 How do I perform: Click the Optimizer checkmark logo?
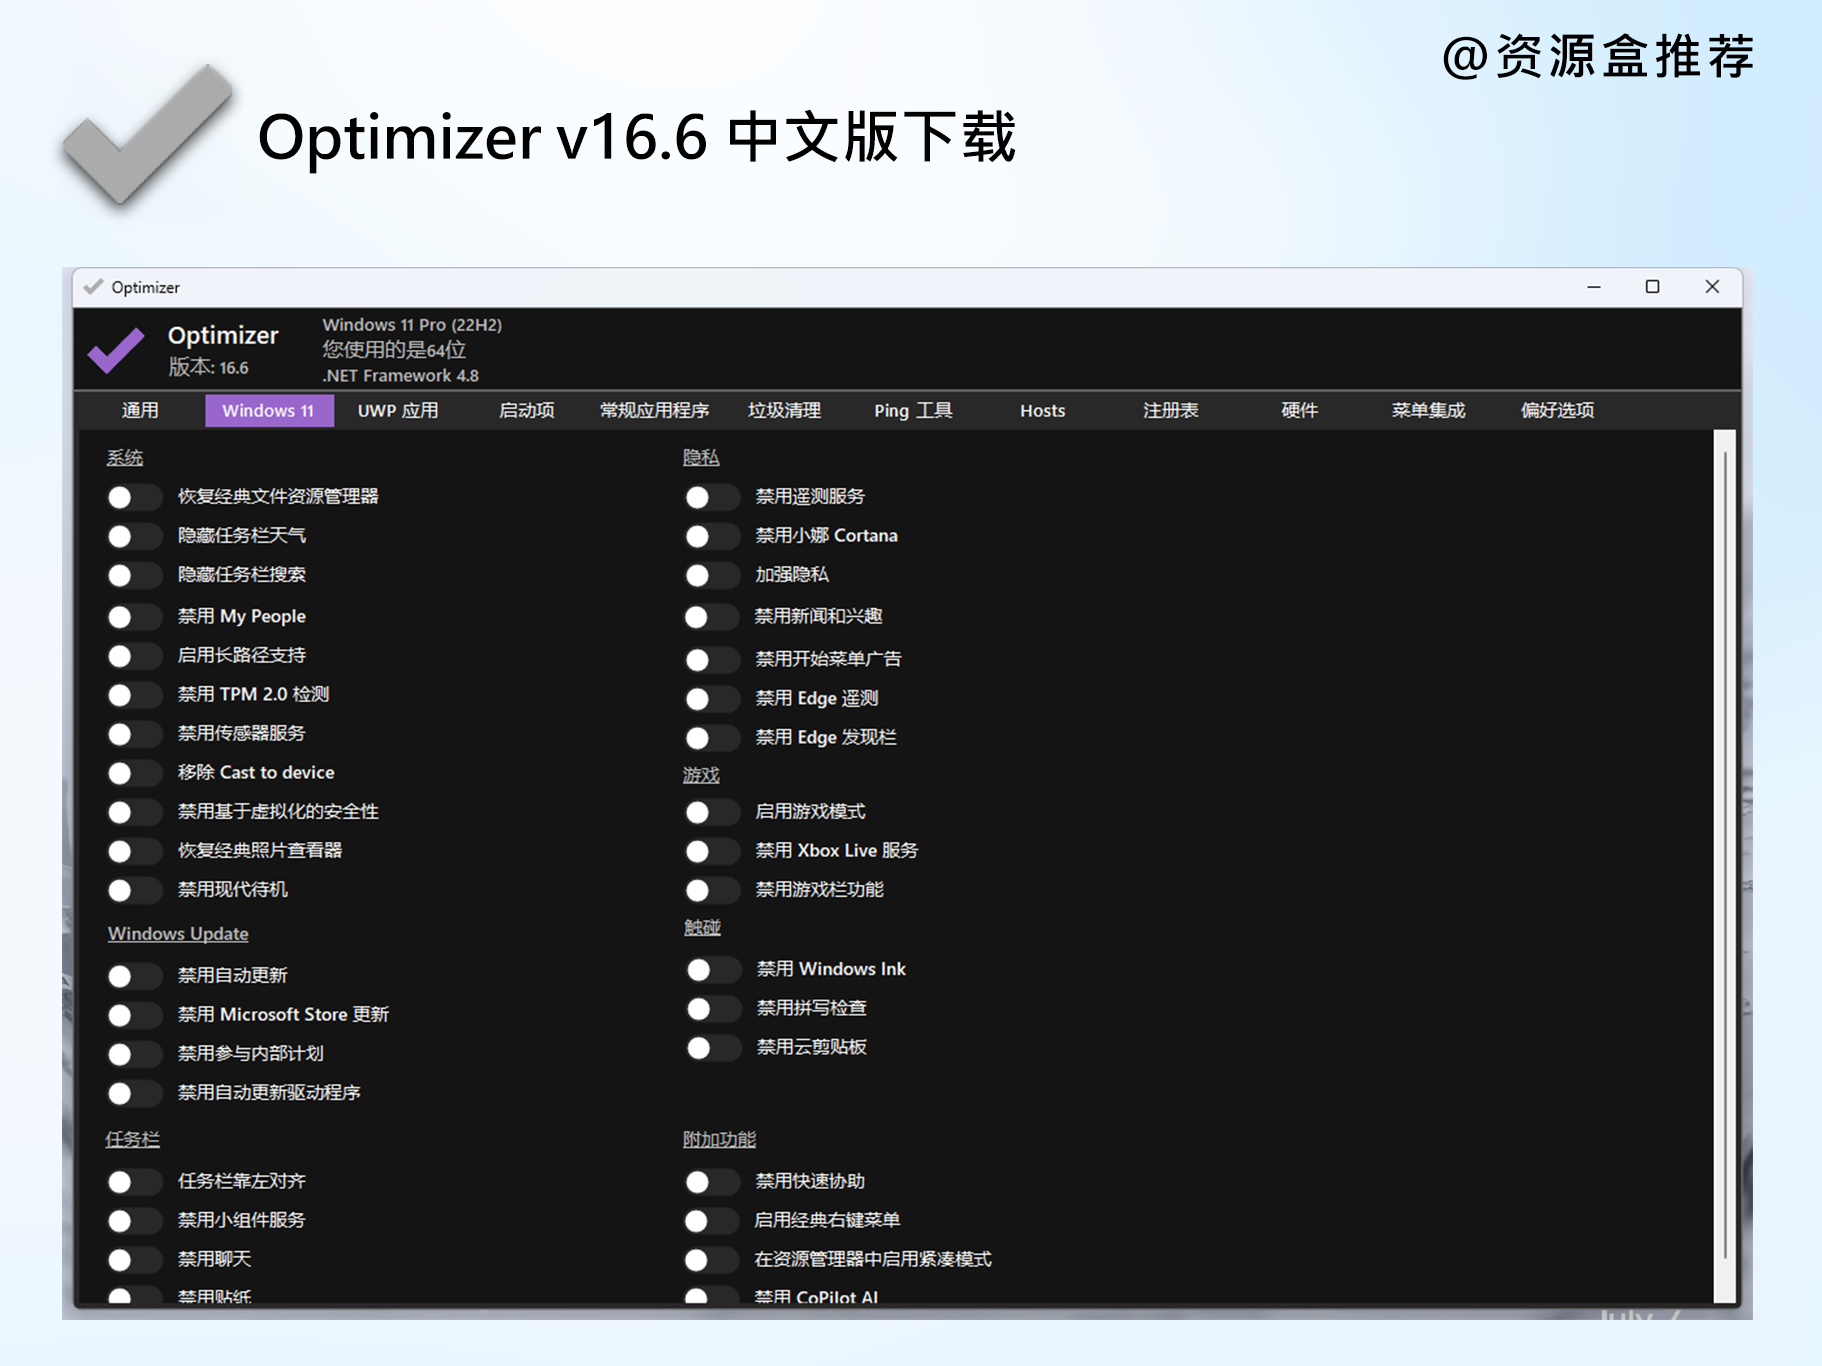(x=117, y=352)
